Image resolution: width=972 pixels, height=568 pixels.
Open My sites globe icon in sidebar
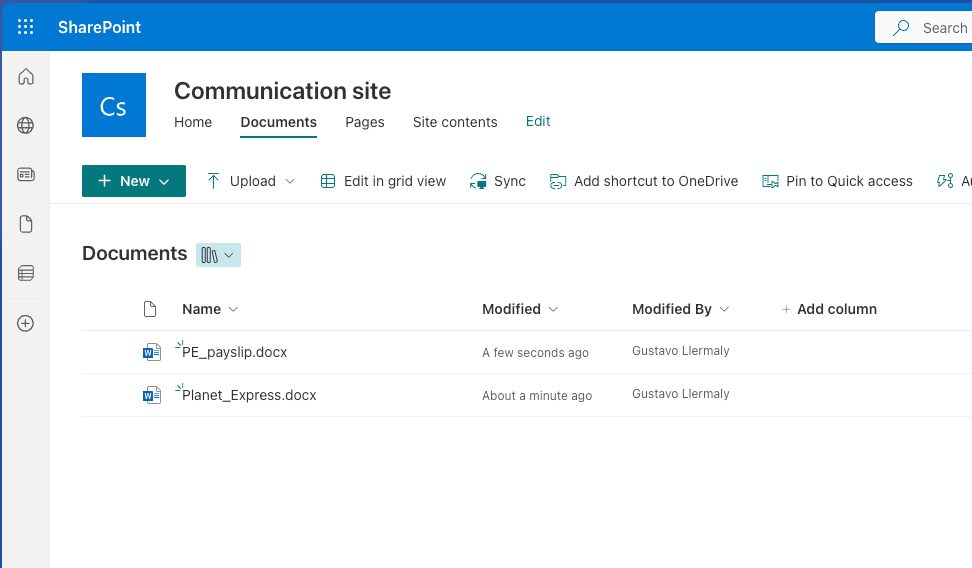[26, 126]
